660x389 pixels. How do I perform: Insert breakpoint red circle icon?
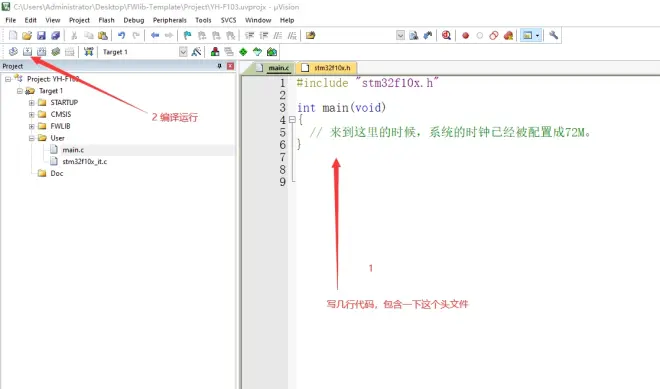[x=465, y=35]
